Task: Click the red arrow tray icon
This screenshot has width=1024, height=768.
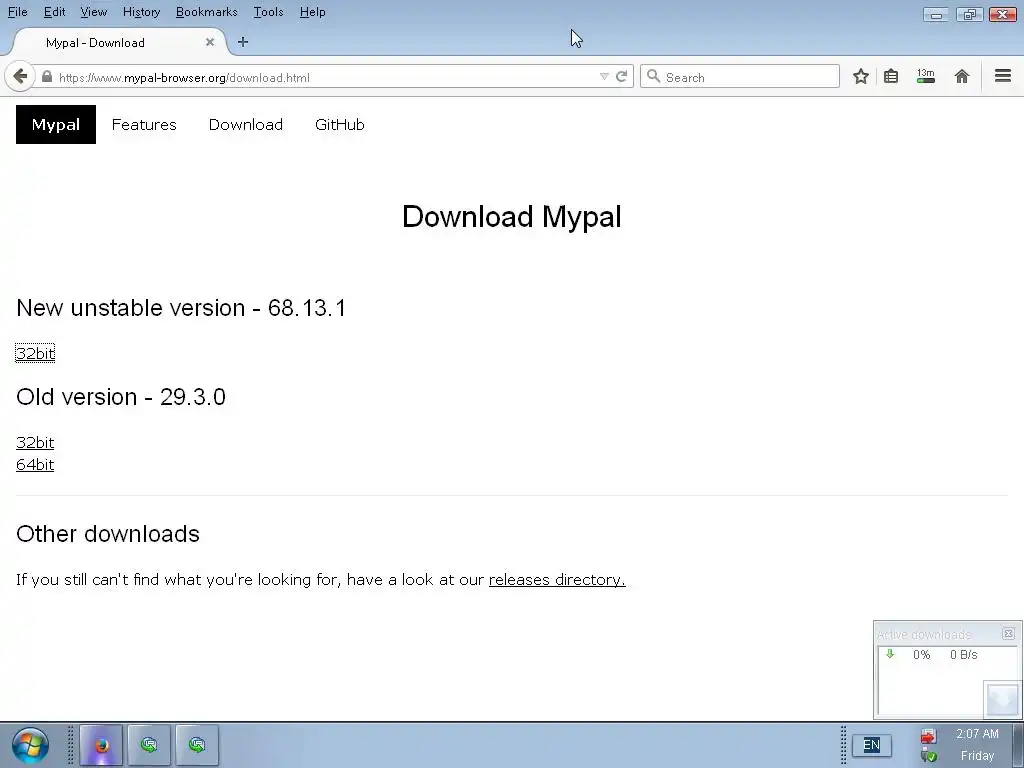Action: pos(928,737)
